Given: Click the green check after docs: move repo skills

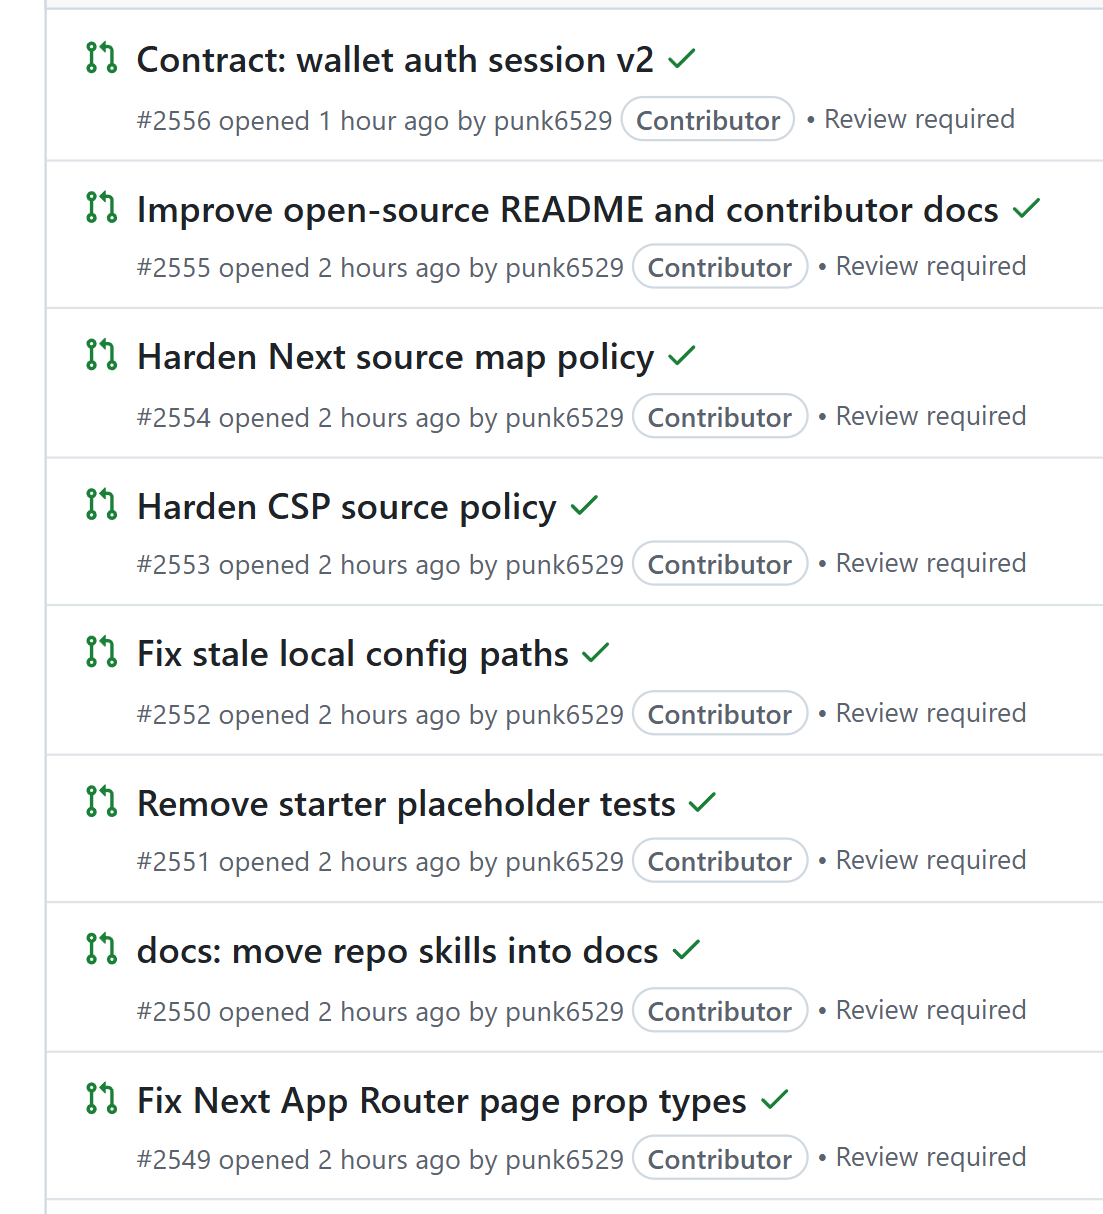Looking at the screenshot, I should tap(686, 950).
